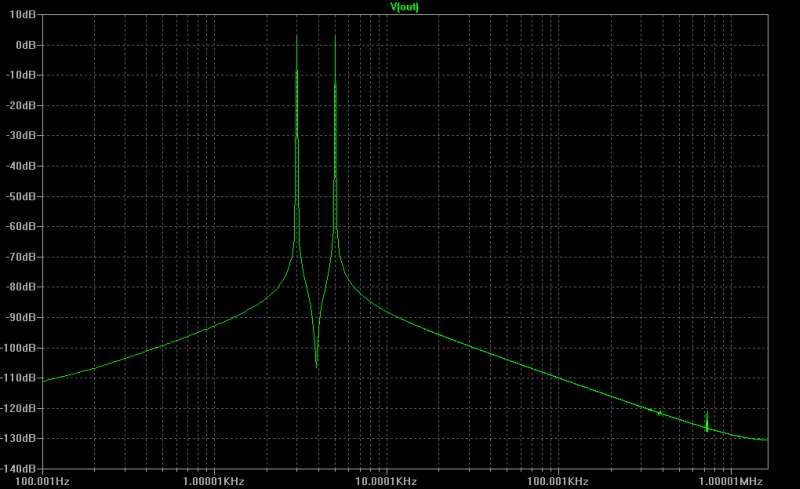Image resolution: width=800 pixels, height=489 pixels.
Task: Click the -30dB axis label
Action: click(21, 135)
